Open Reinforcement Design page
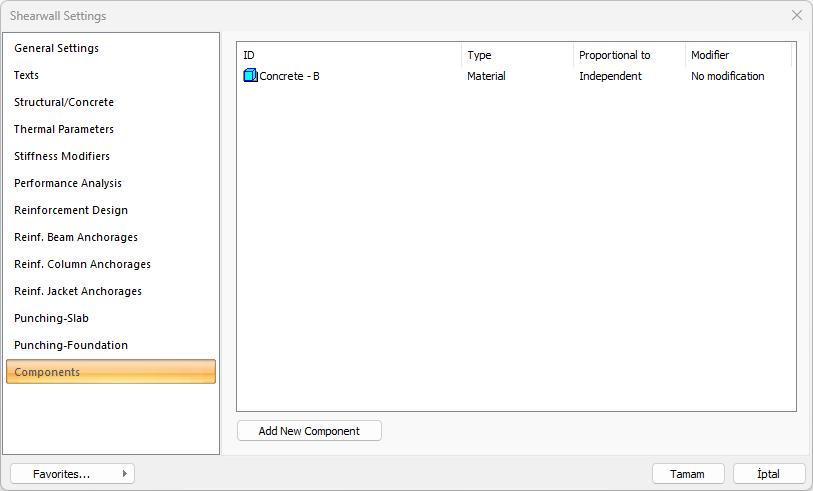 [x=71, y=210]
